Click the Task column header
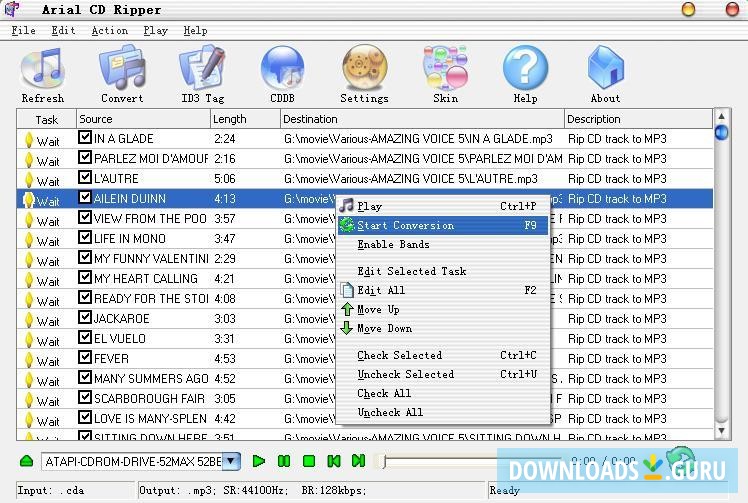 click(46, 119)
